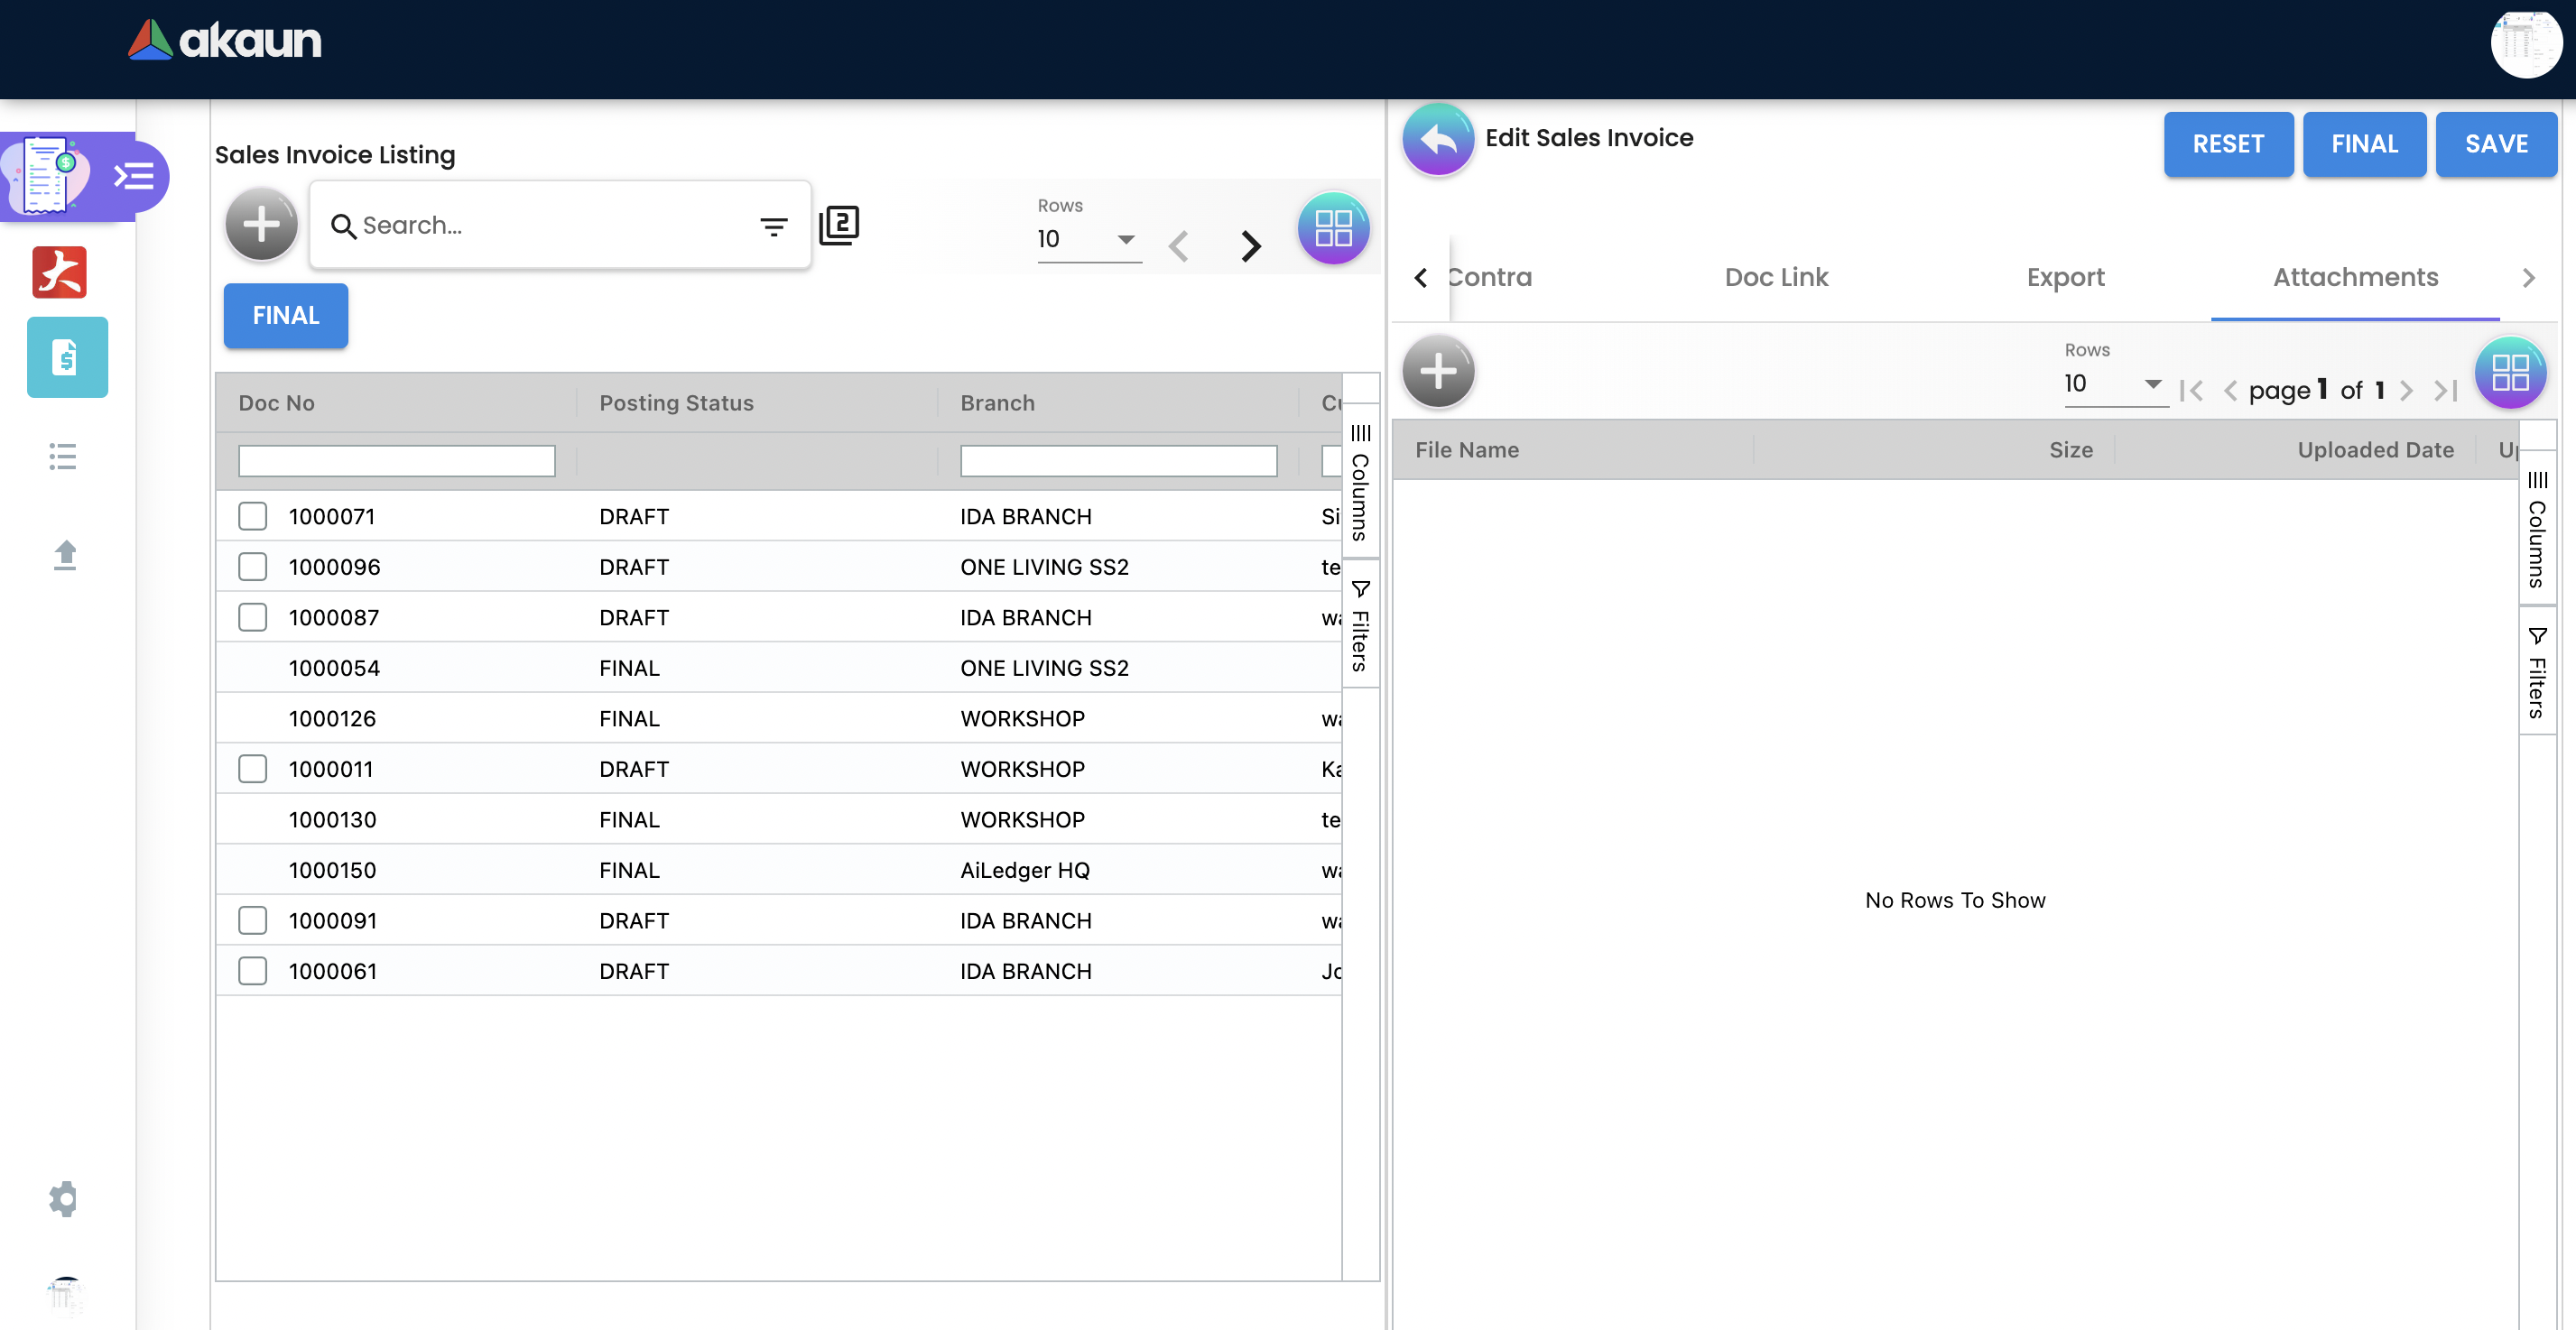Click the Doc No filter input field
Screen dimensions: 2576x1330
[396, 461]
